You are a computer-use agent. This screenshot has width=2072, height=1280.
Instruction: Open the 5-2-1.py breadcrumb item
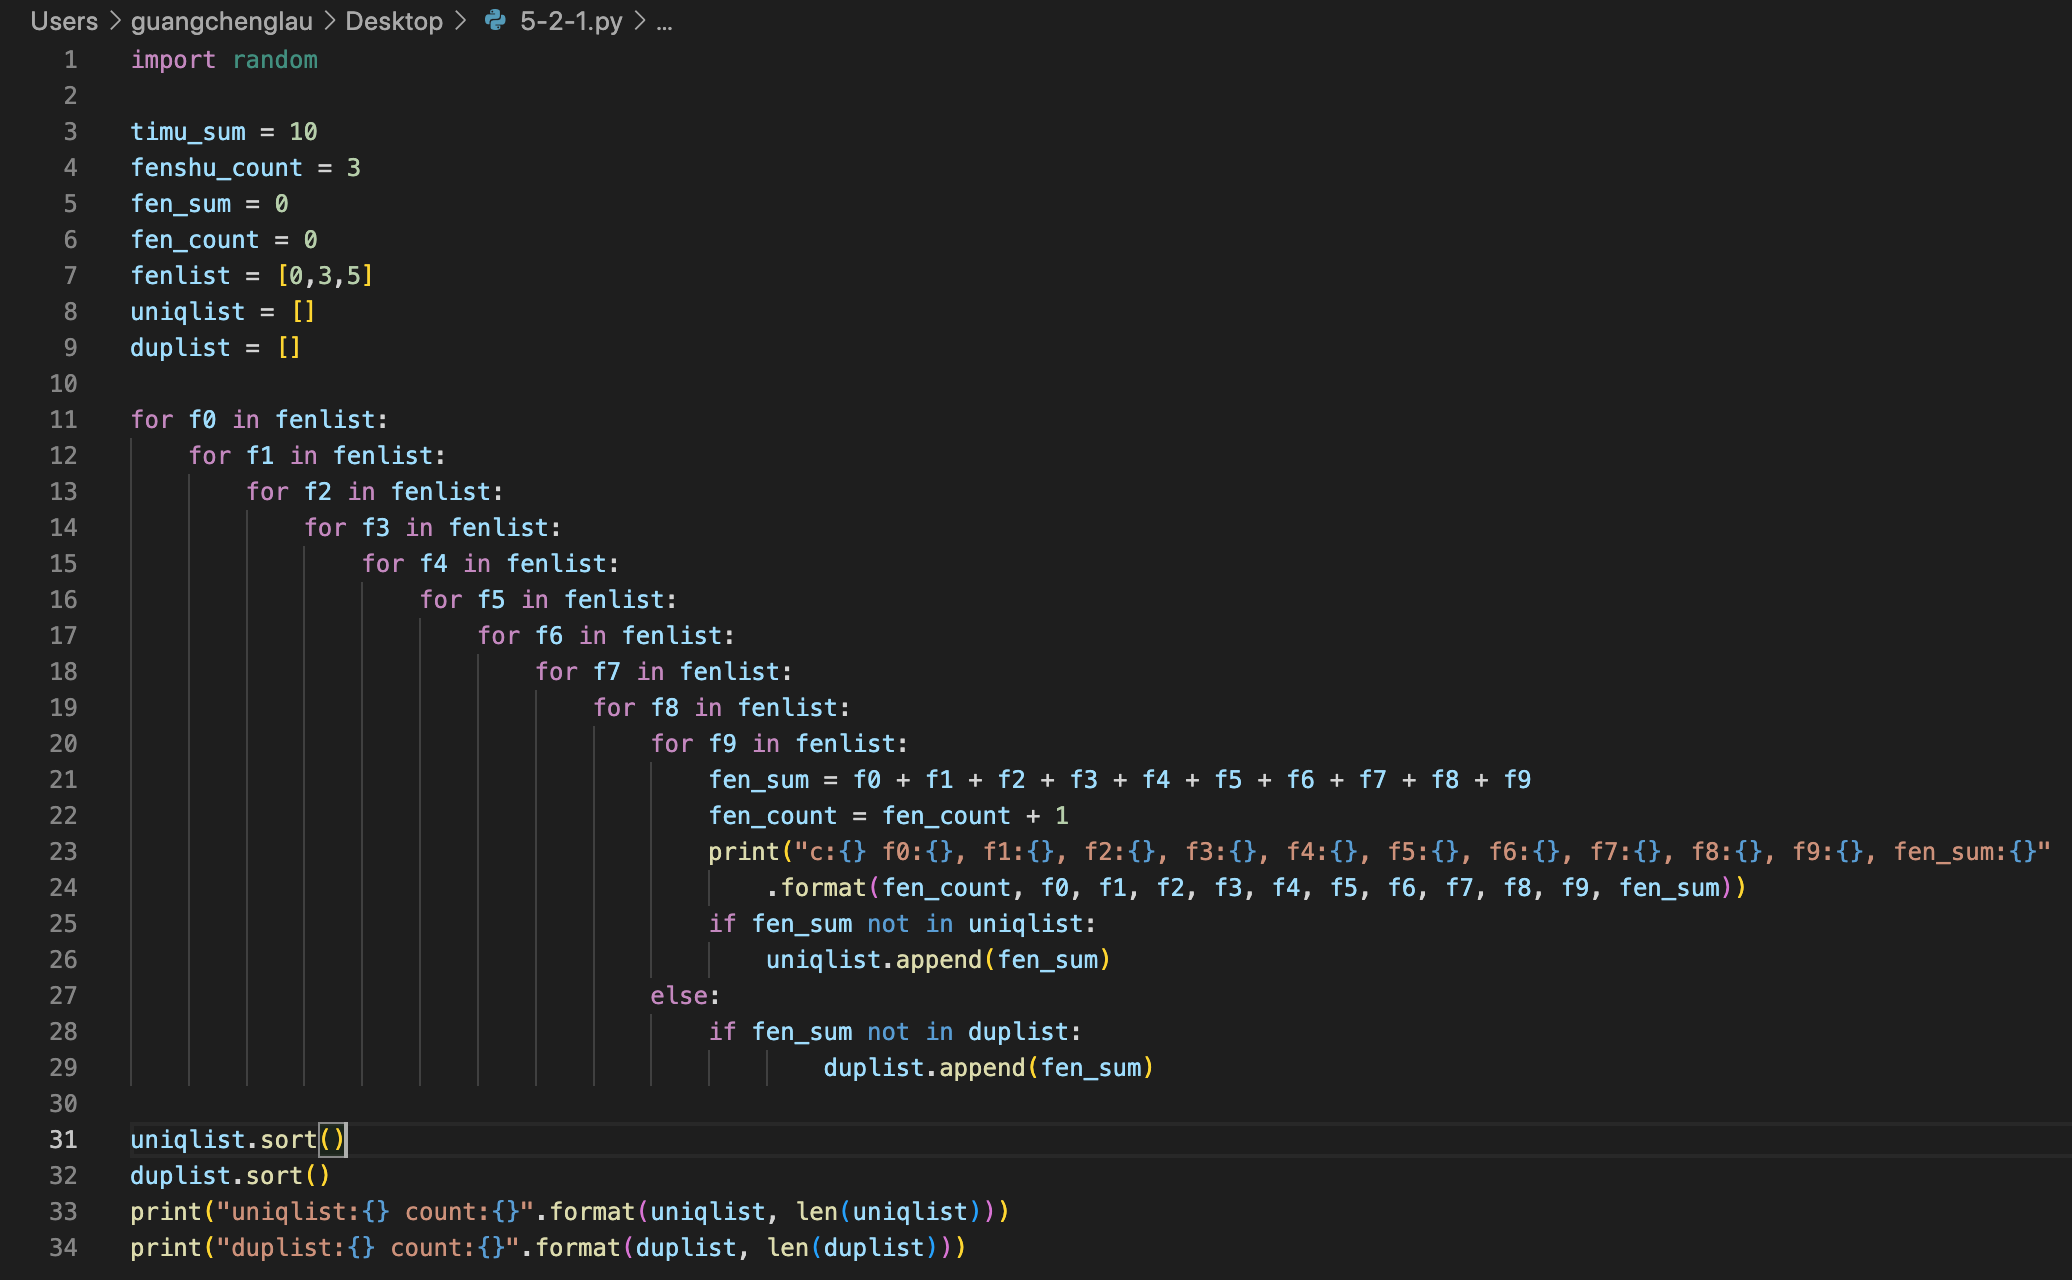tap(570, 21)
